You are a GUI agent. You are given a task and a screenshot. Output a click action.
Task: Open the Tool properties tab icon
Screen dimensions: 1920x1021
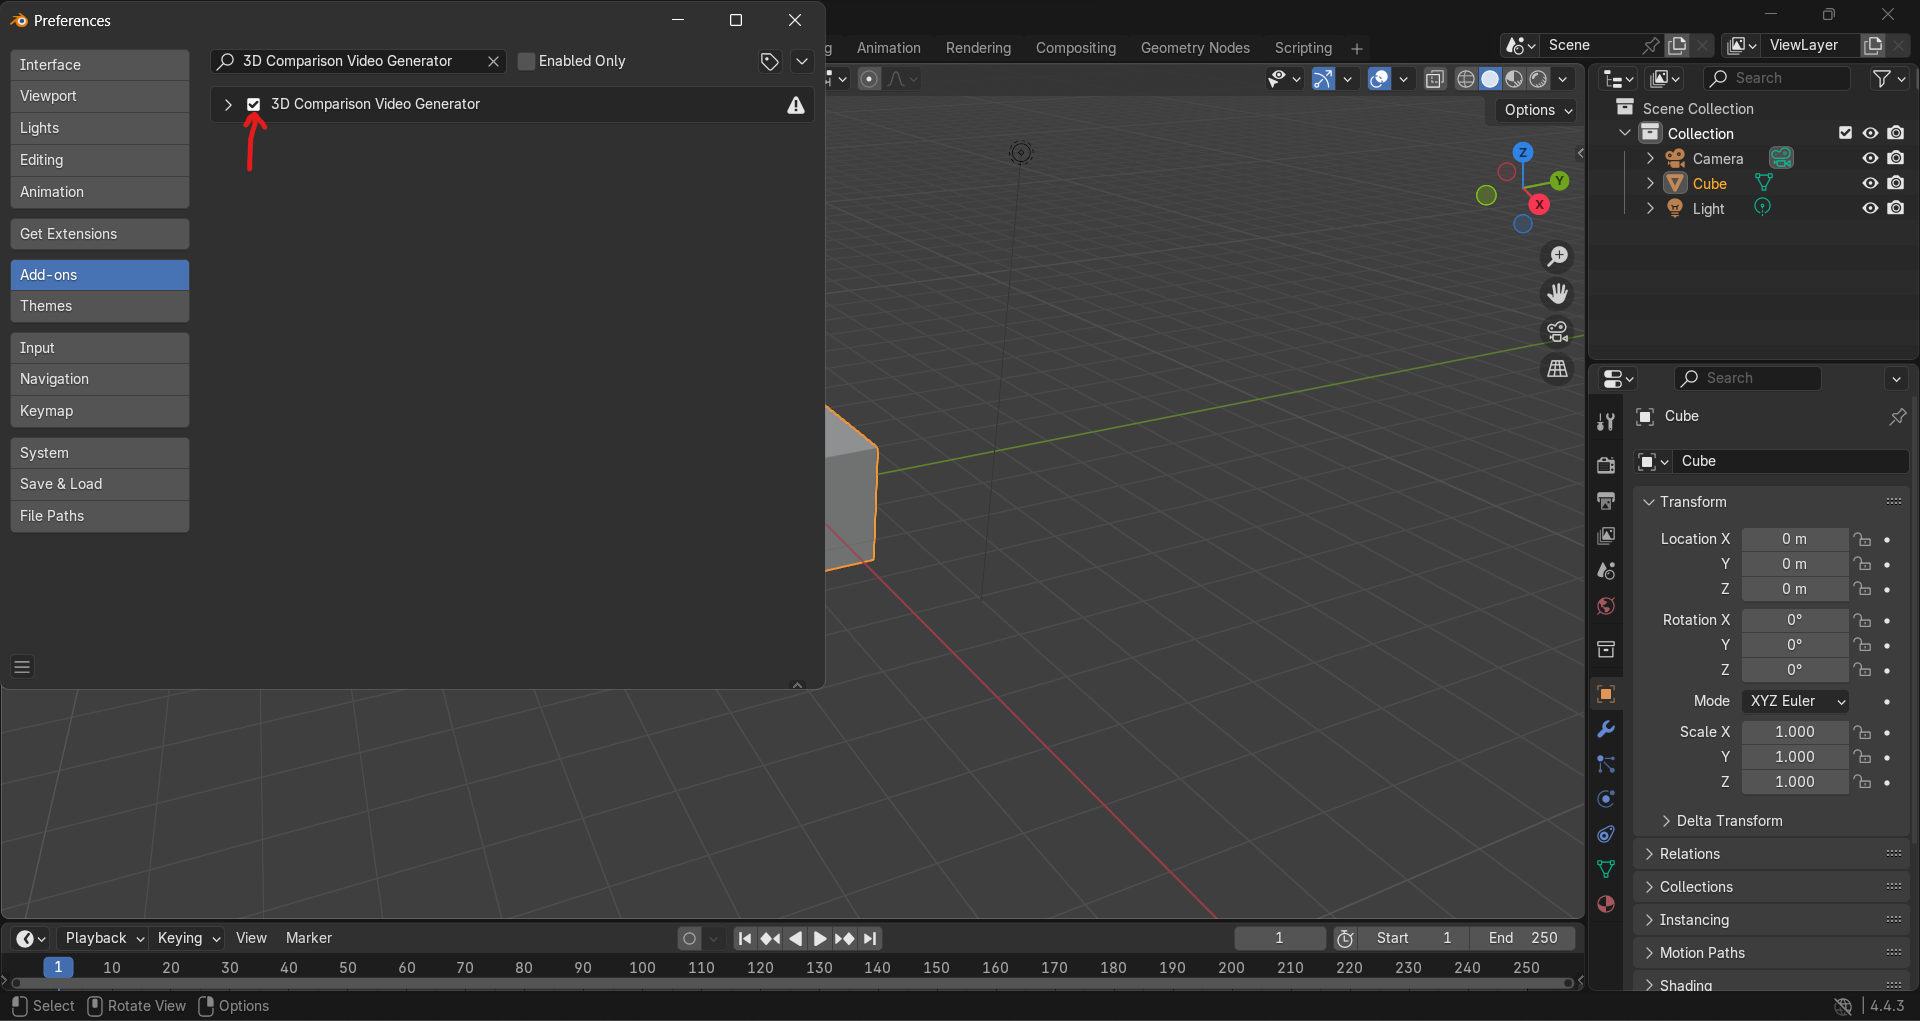pos(1606,422)
